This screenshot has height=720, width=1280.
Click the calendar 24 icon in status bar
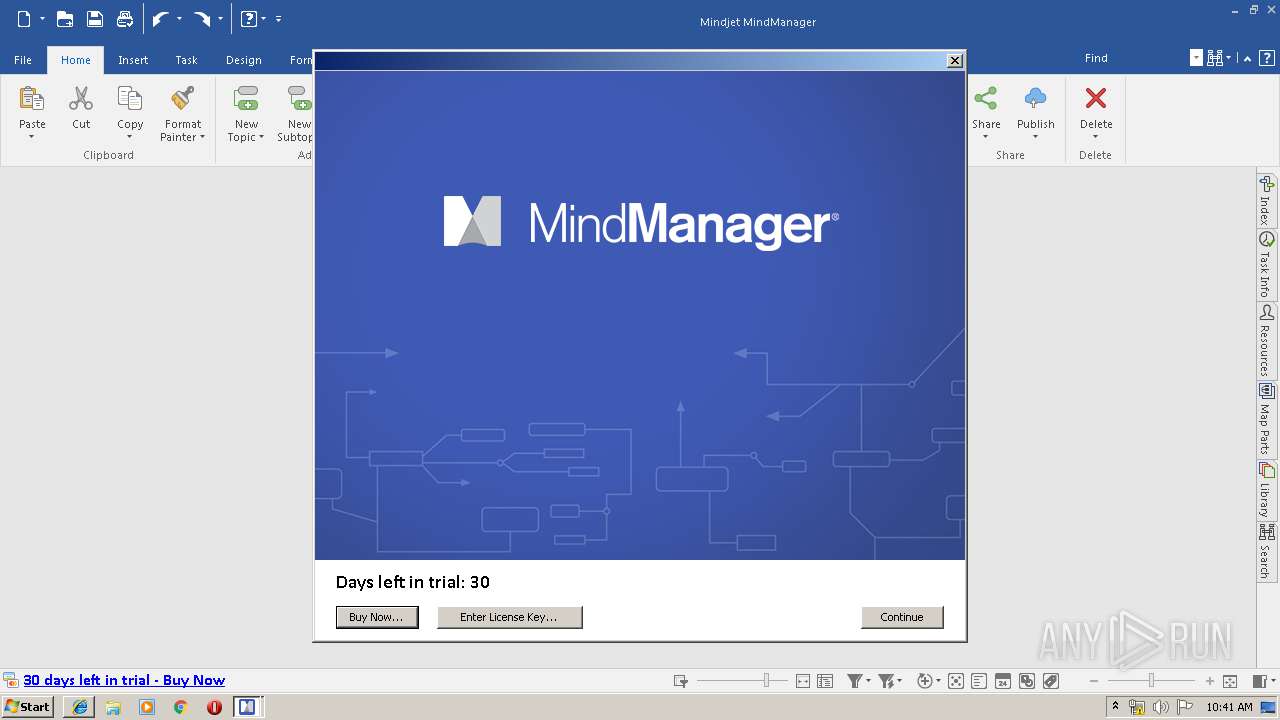click(1003, 681)
